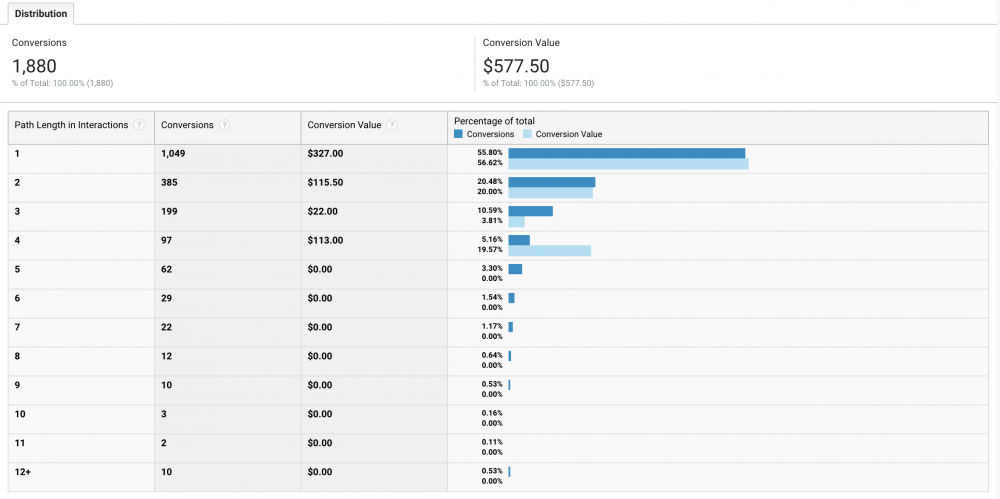The width and height of the screenshot is (1000, 499).
Task: Select the light blue Conversion Value legend swatch
Action: [527, 134]
